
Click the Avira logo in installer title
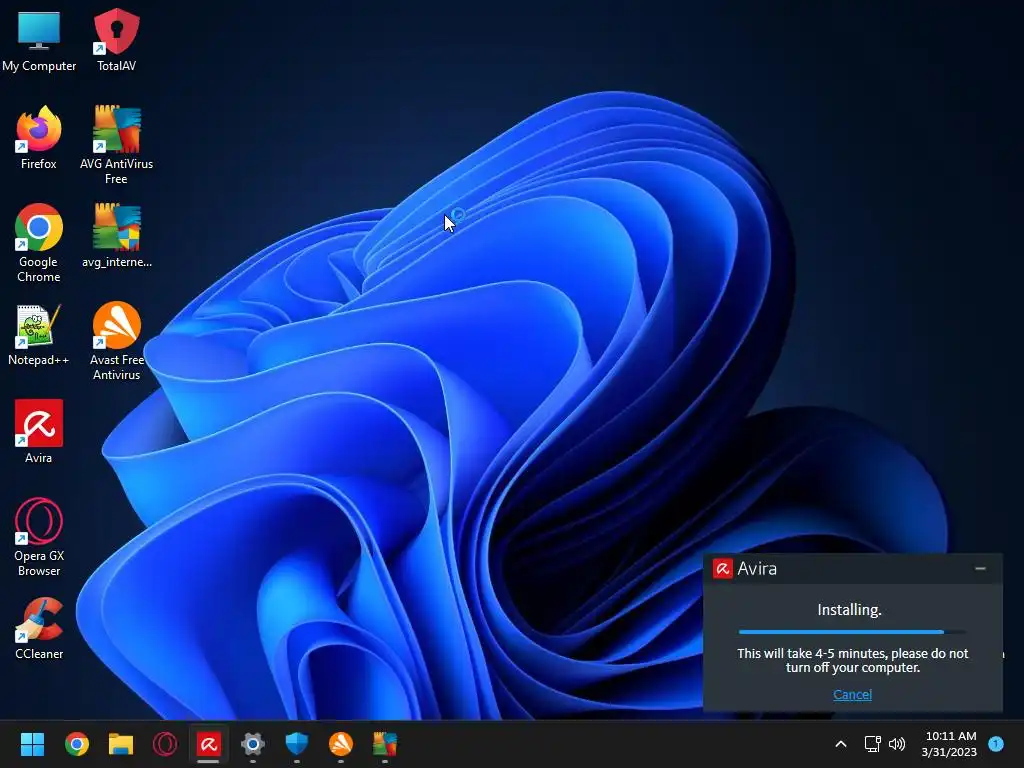[722, 569]
